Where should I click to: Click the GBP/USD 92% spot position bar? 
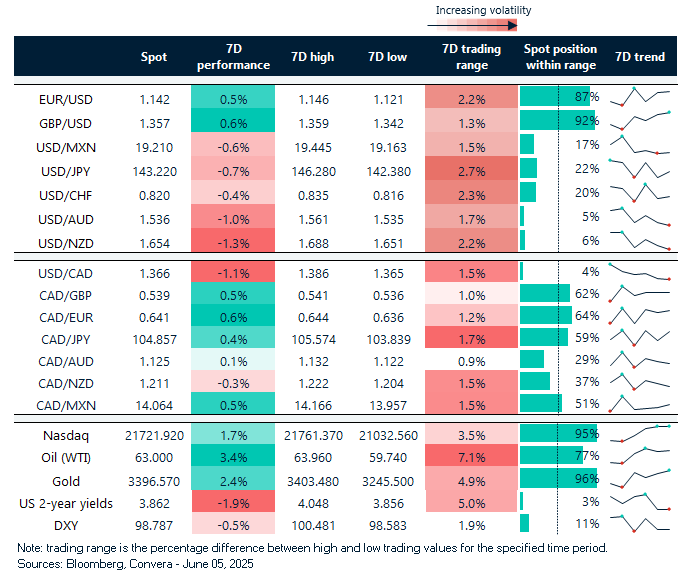tap(557, 122)
